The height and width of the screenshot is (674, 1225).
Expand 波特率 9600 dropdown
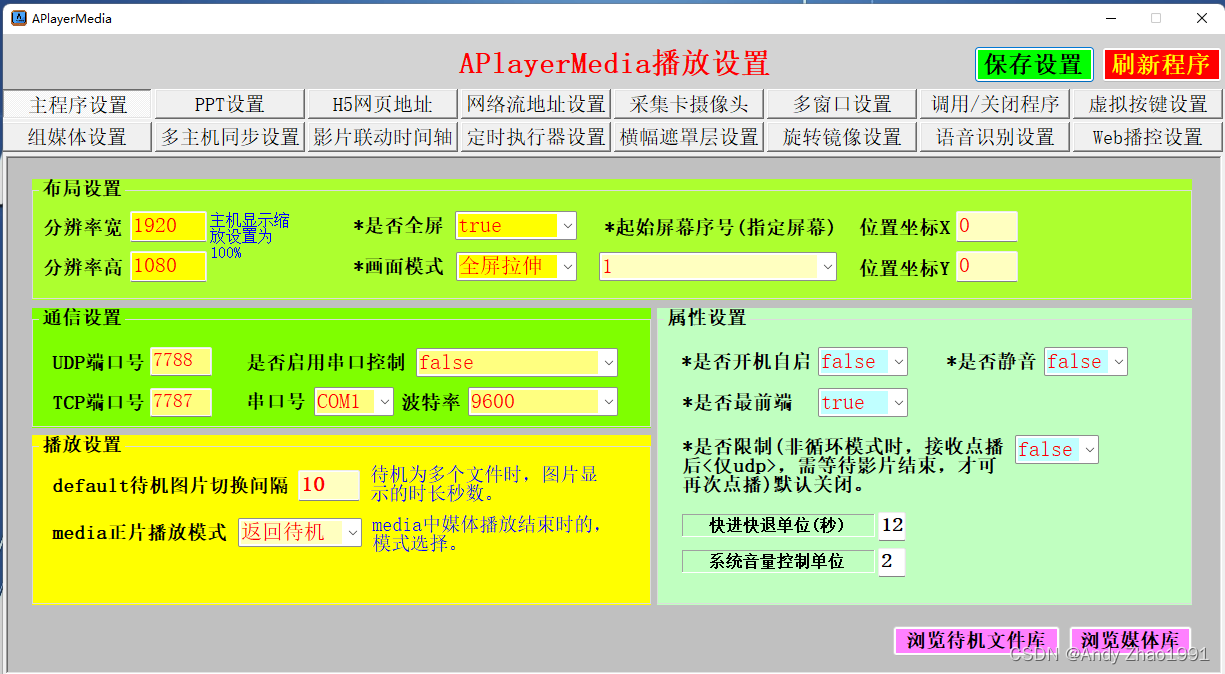543,402
